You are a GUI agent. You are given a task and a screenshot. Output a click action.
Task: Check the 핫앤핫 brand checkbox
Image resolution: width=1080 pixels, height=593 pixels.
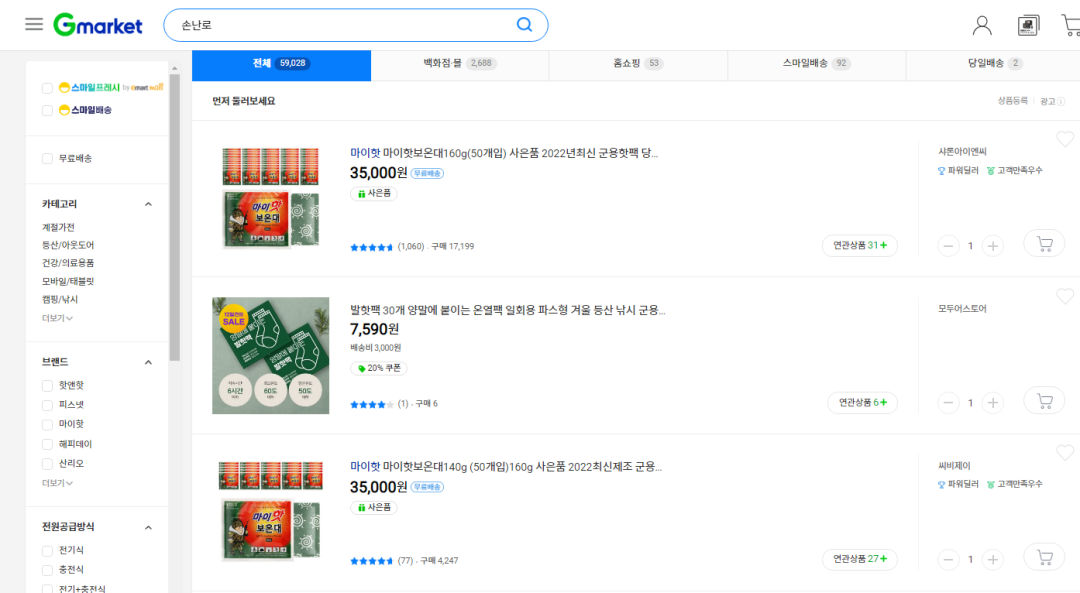[x=47, y=386]
